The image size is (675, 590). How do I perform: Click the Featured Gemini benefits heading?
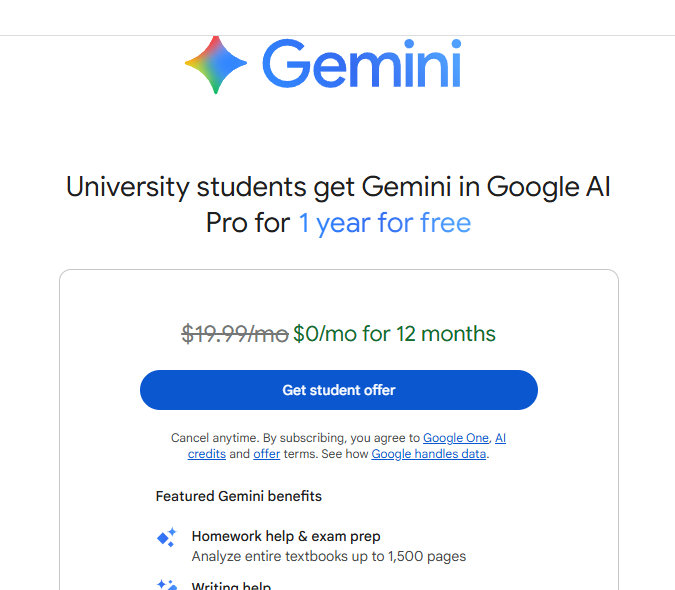coord(238,496)
